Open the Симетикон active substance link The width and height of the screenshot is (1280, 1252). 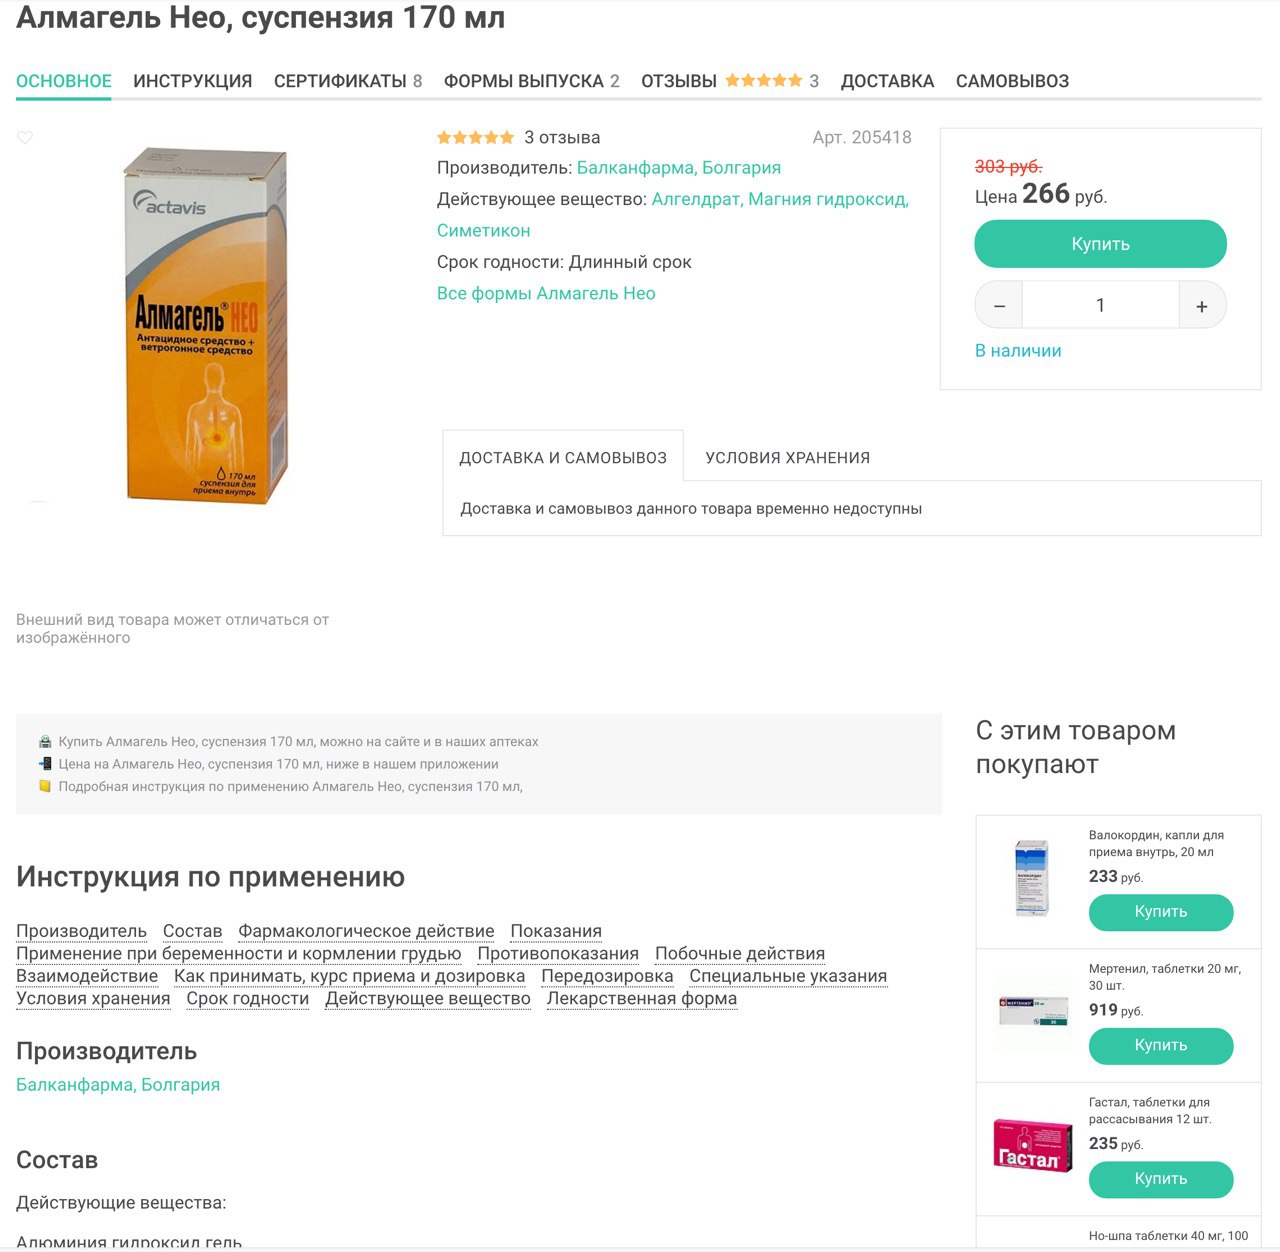click(x=484, y=231)
